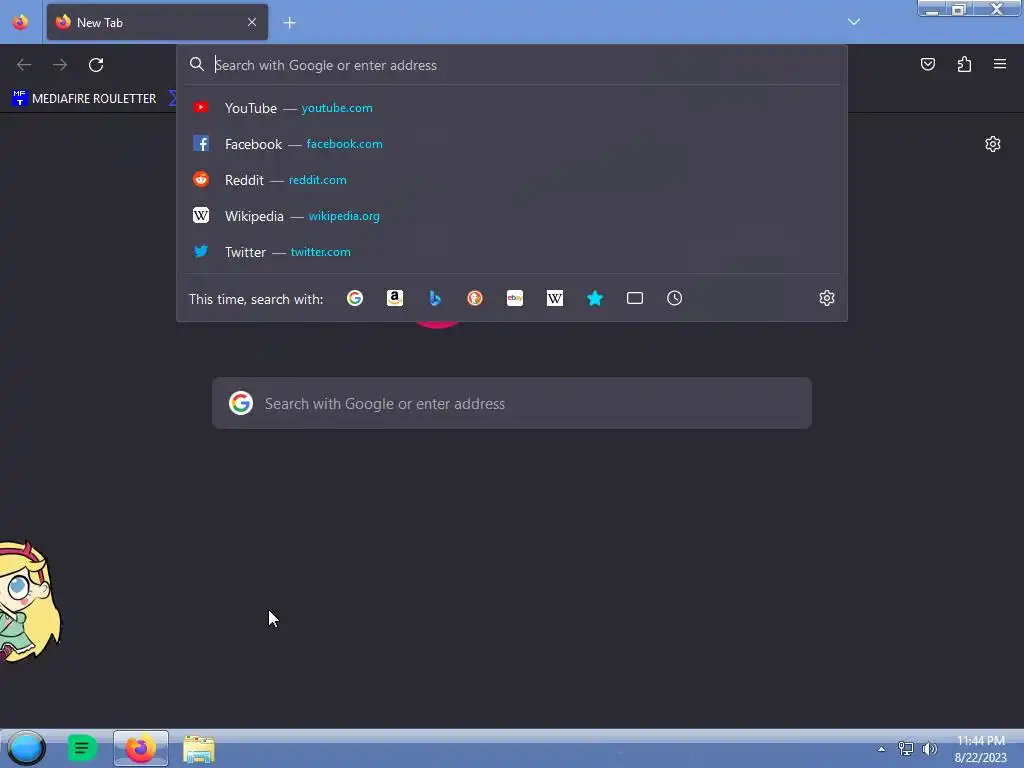The image size is (1024, 768).
Task: Click the Firefox taskbar button
Action: [140, 748]
